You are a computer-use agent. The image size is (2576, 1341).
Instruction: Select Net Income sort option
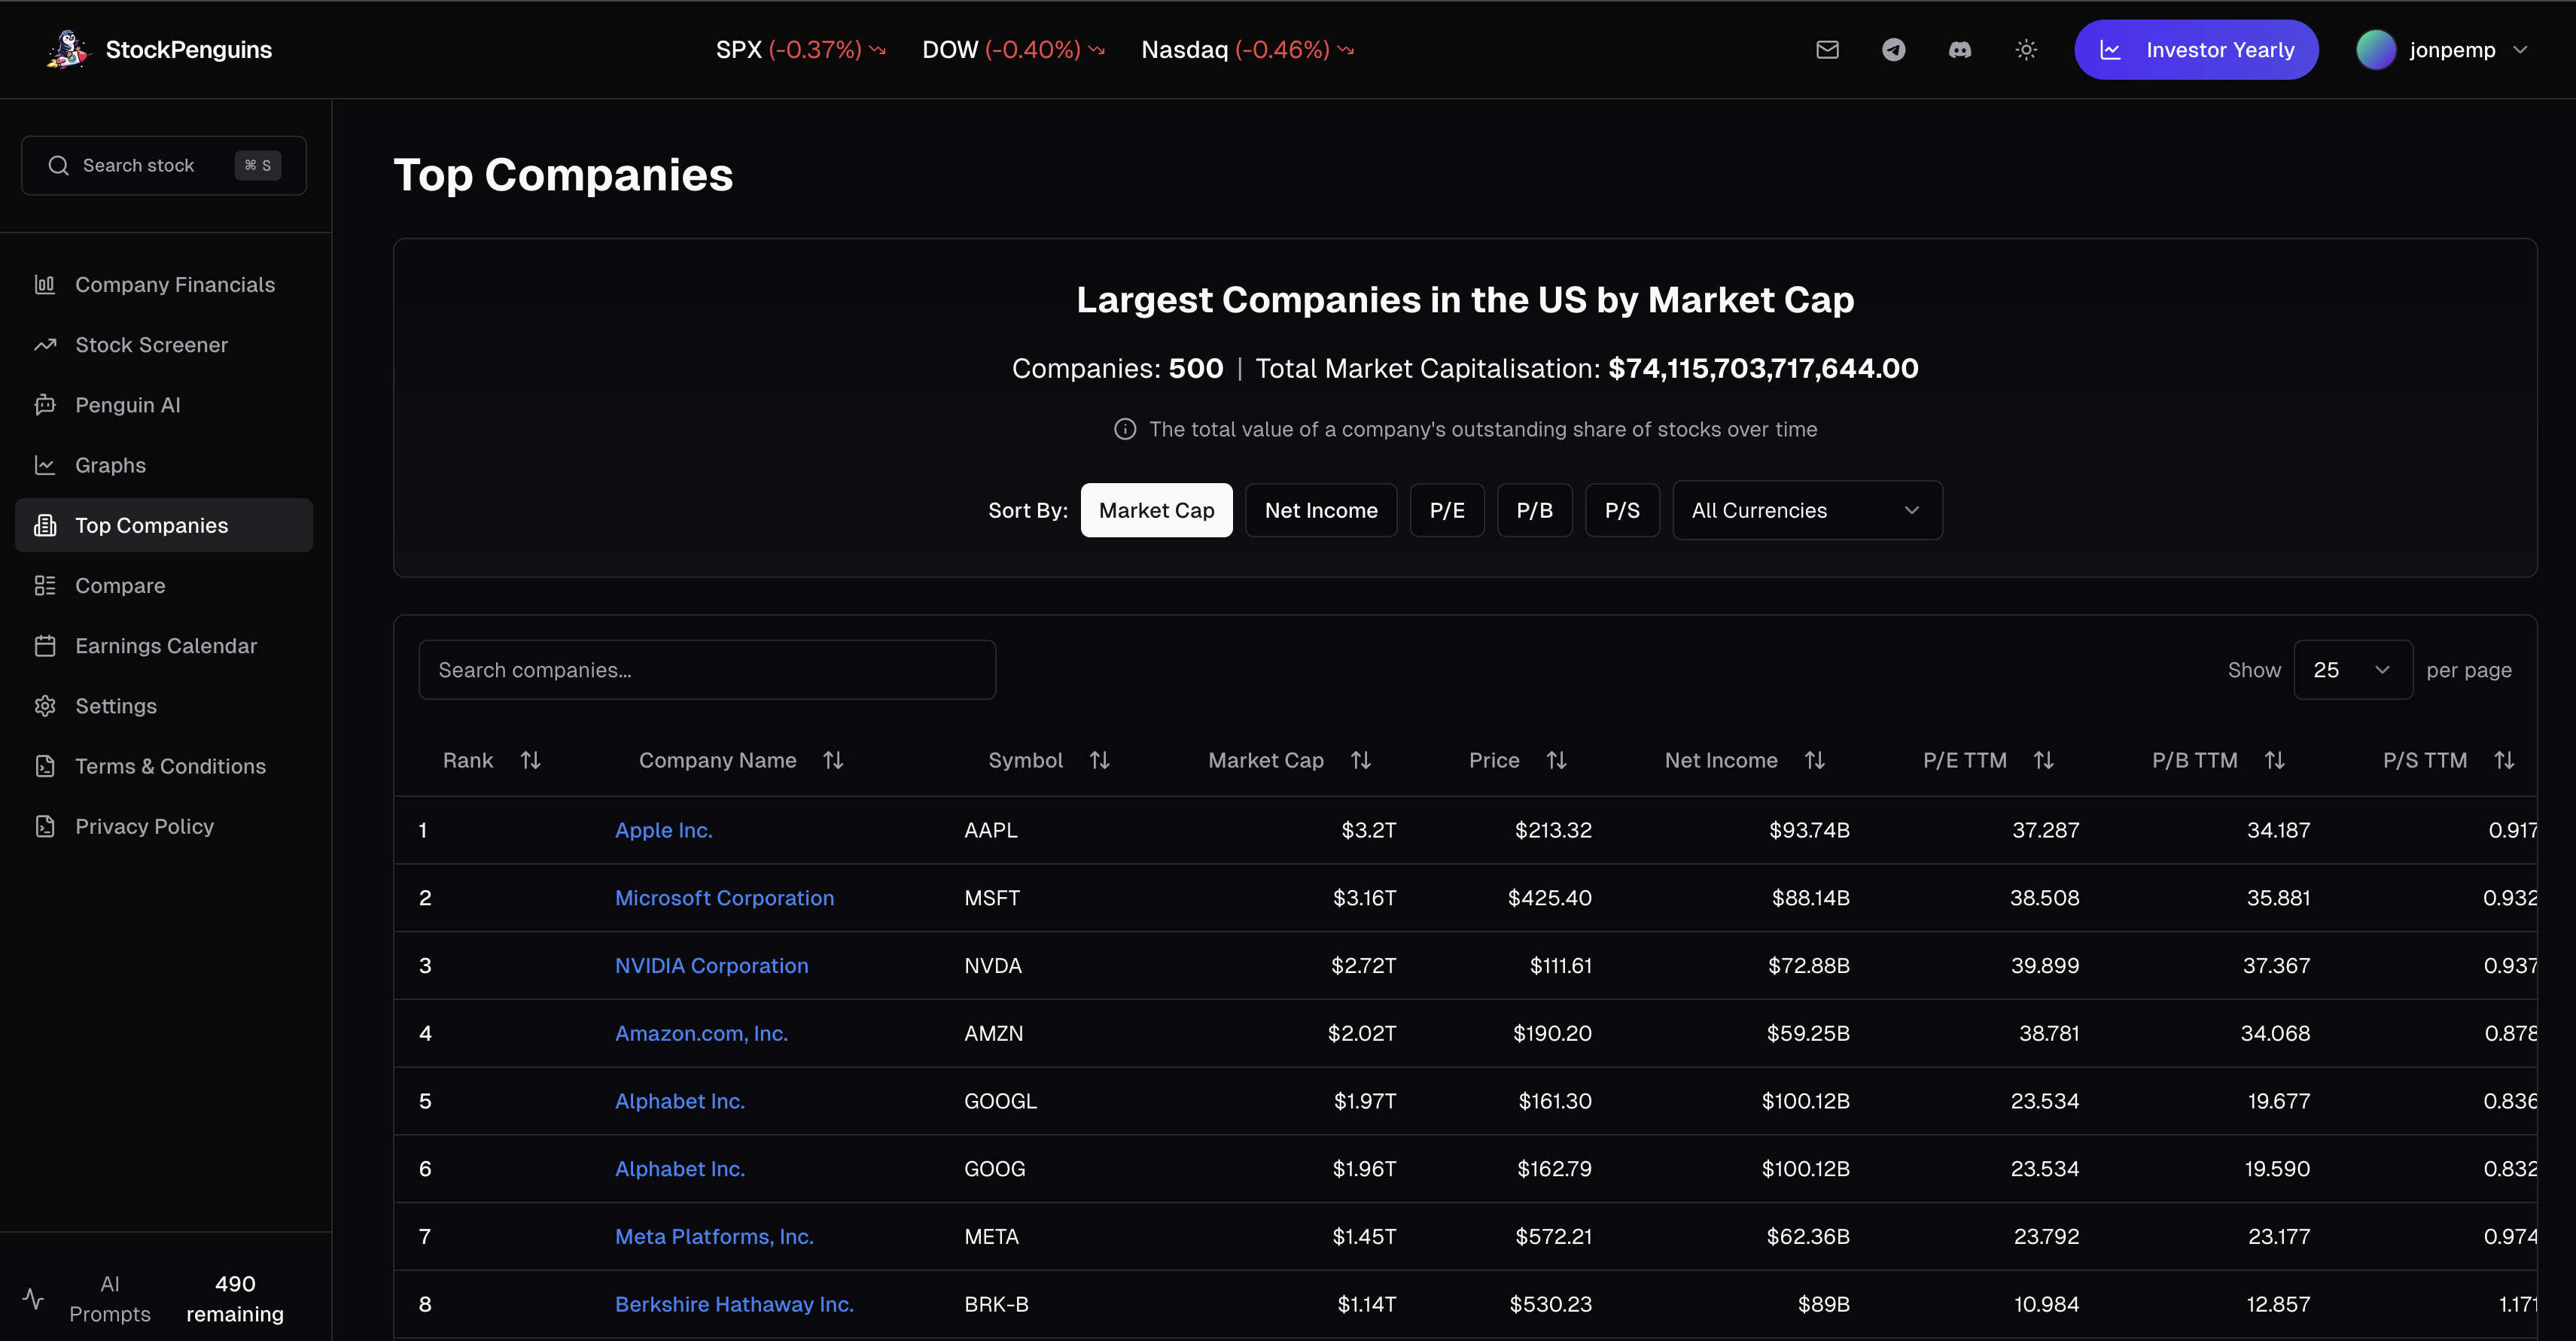(1320, 510)
